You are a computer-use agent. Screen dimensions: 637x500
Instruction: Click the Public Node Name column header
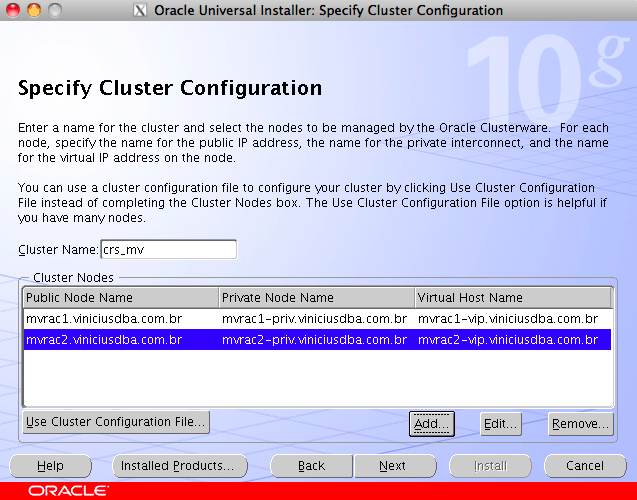(120, 298)
